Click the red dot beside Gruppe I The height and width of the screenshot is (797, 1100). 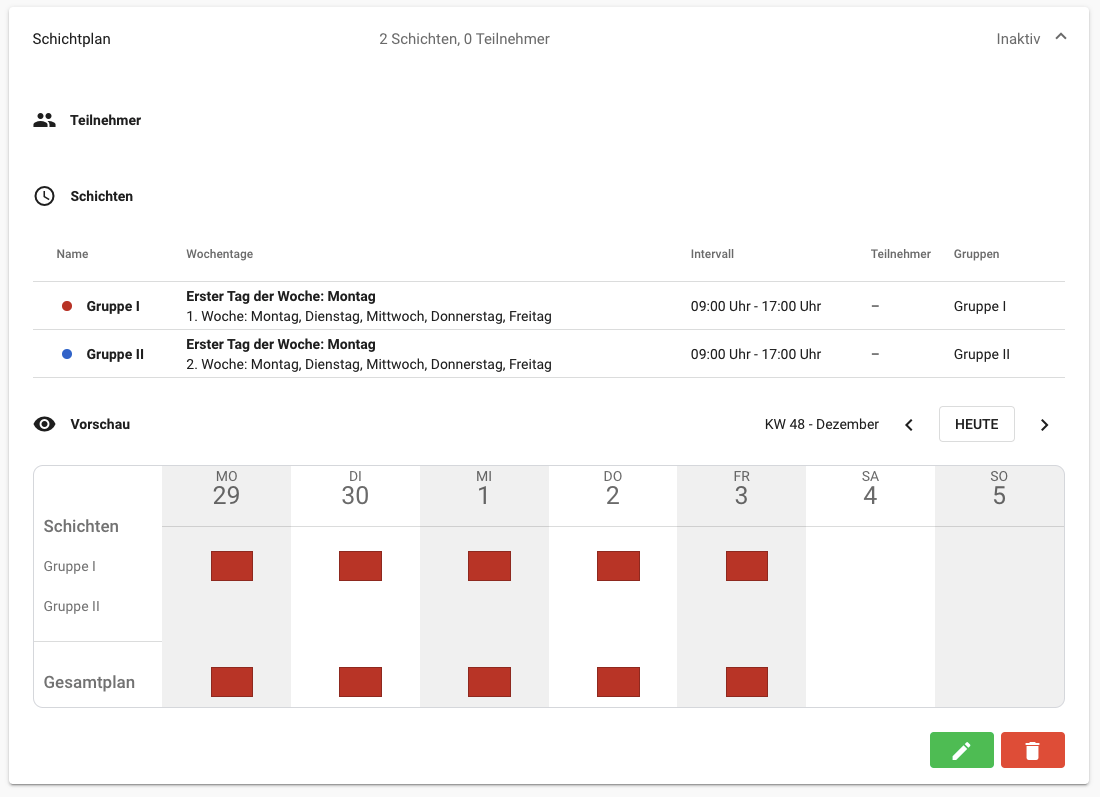[x=67, y=306]
